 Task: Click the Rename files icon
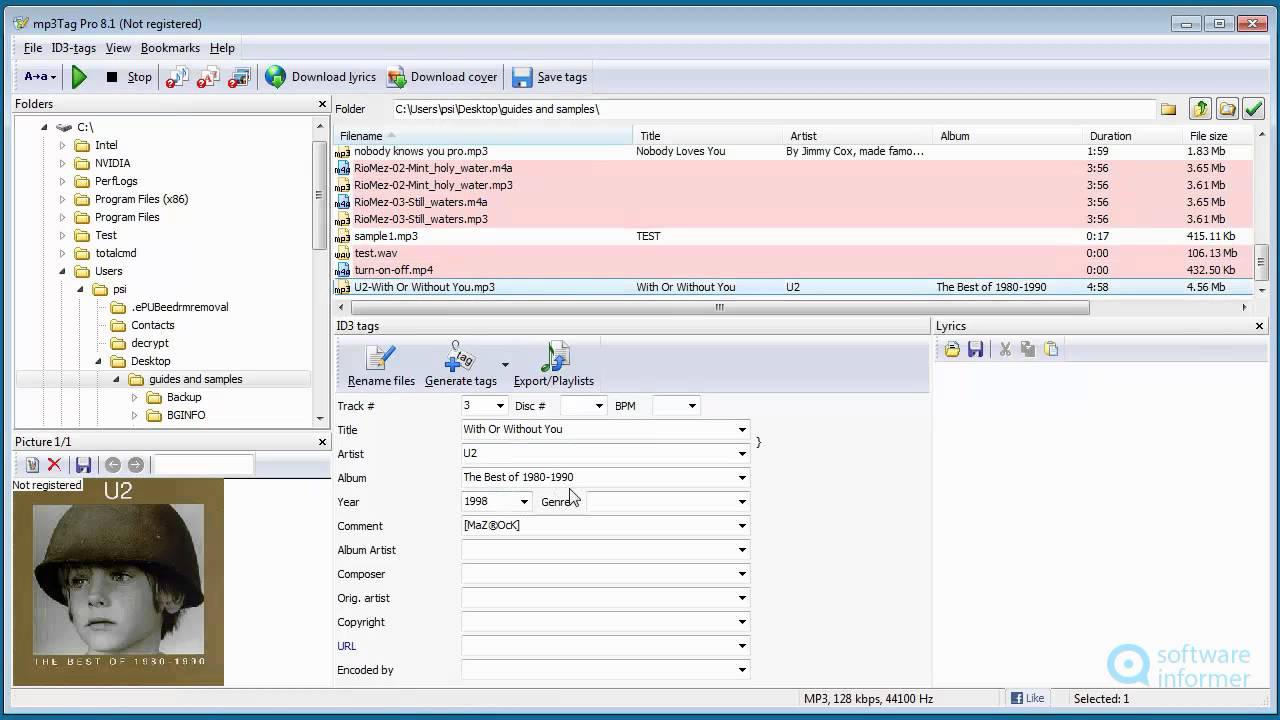(381, 365)
